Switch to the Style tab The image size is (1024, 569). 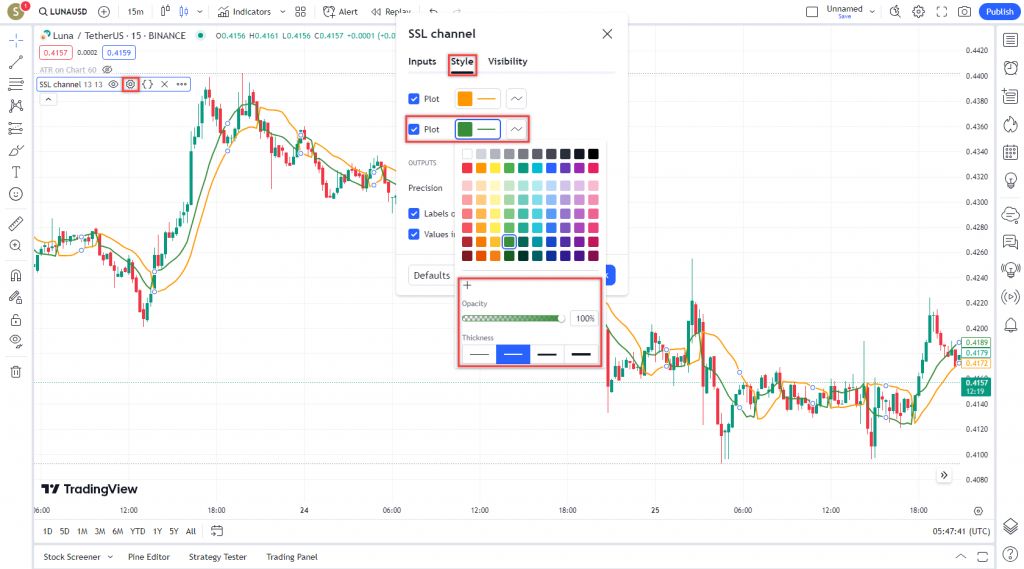[x=462, y=61]
